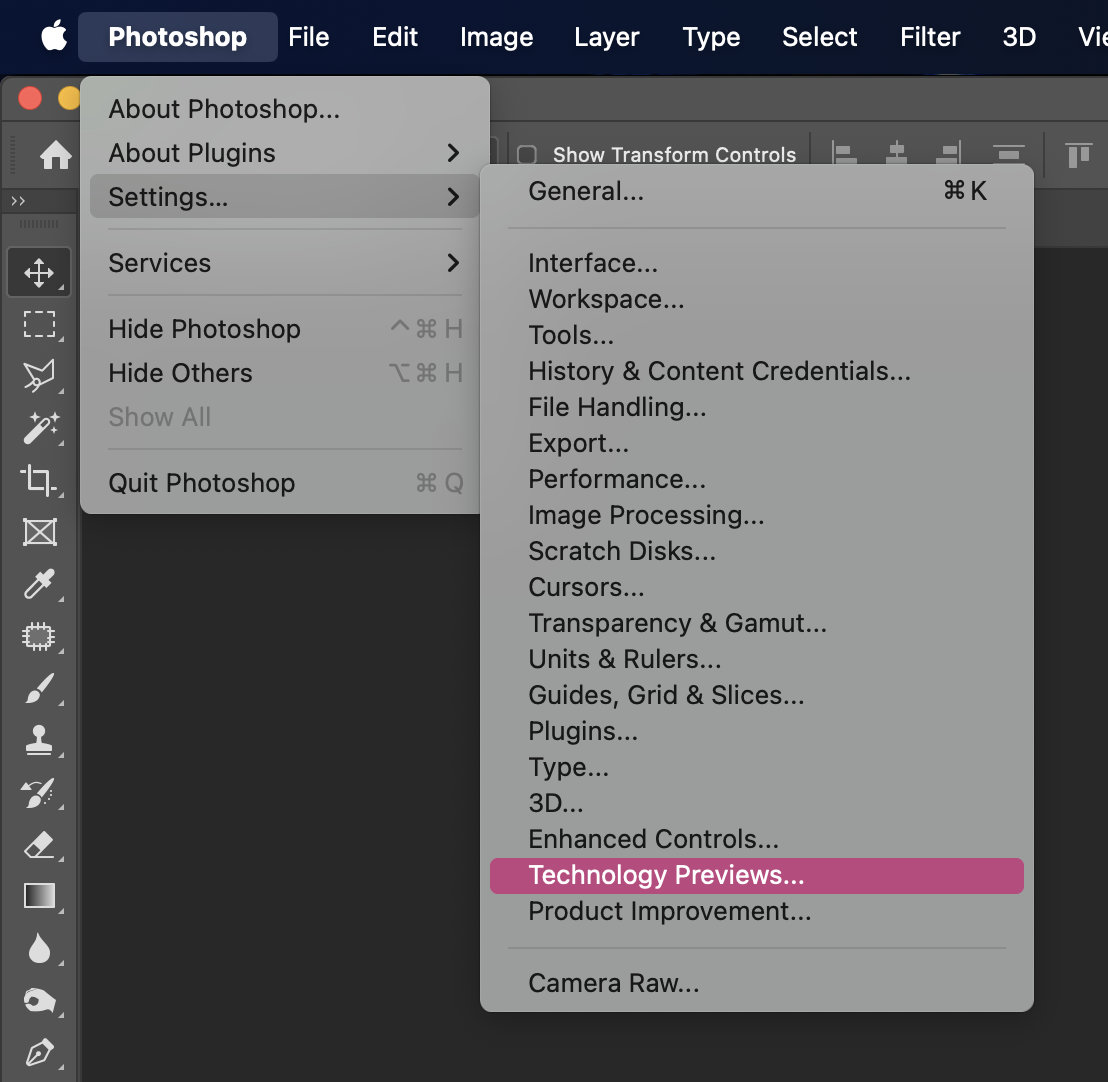Image resolution: width=1108 pixels, height=1082 pixels.
Task: Select the Eraser tool
Action: pyautogui.click(x=39, y=845)
